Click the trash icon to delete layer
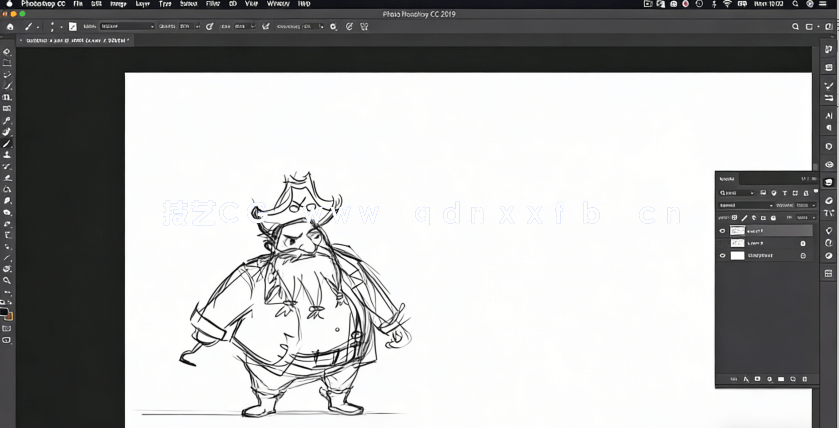 pos(805,379)
